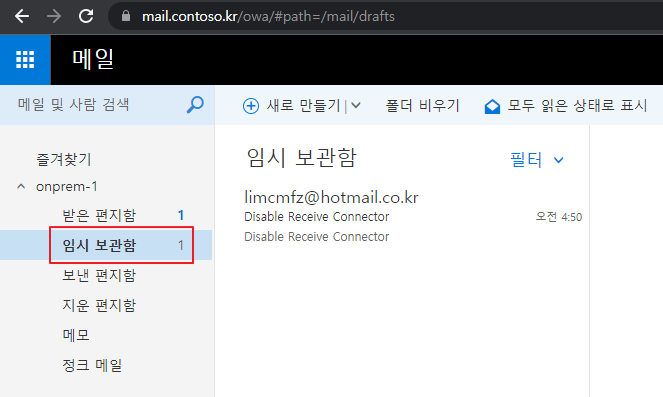The image size is (663, 397).
Task: Open the 메모 folder
Action: [76, 335]
